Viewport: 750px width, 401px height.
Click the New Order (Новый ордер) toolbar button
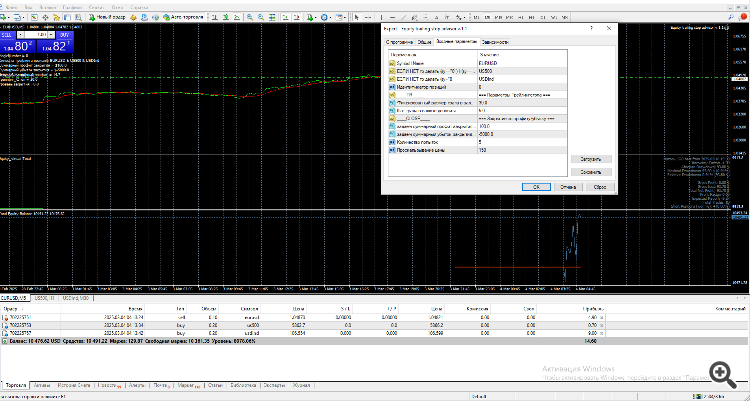coord(107,18)
